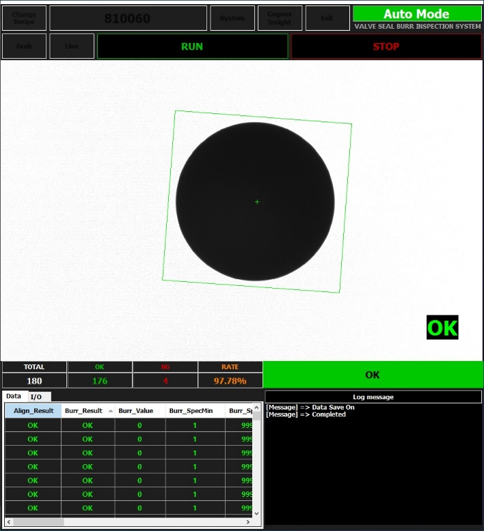This screenshot has width=484, height=531.
Task: Click the vertical scrollbar thumb of the table
Action: pos(257,416)
